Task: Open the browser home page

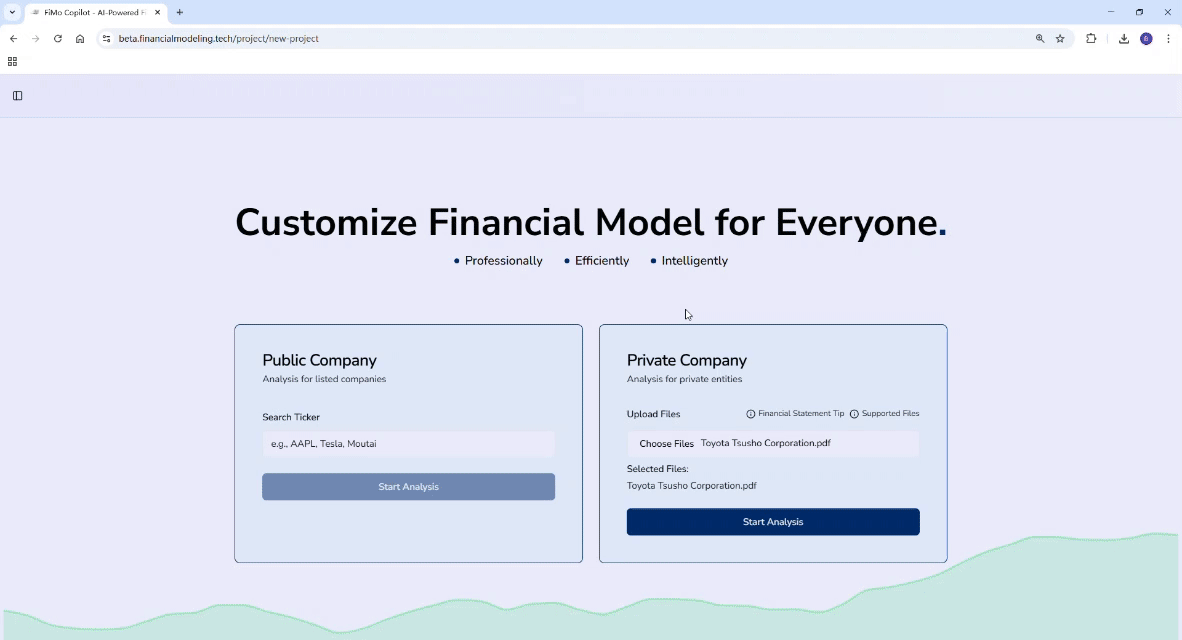Action: [80, 38]
